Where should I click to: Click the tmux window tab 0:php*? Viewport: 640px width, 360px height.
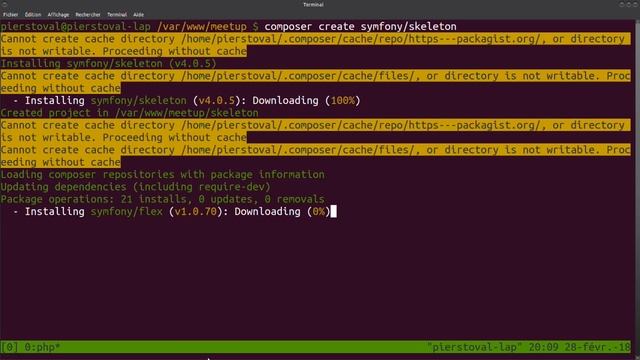coord(42,347)
